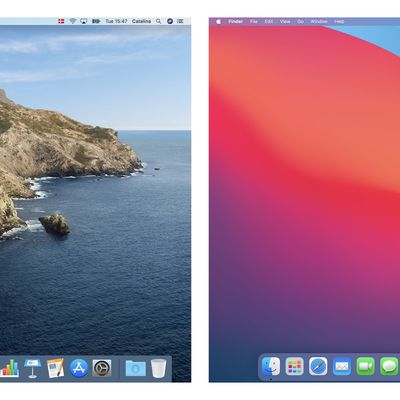Open the Trash in the Catalina dock
The width and height of the screenshot is (400, 400).
158,368
